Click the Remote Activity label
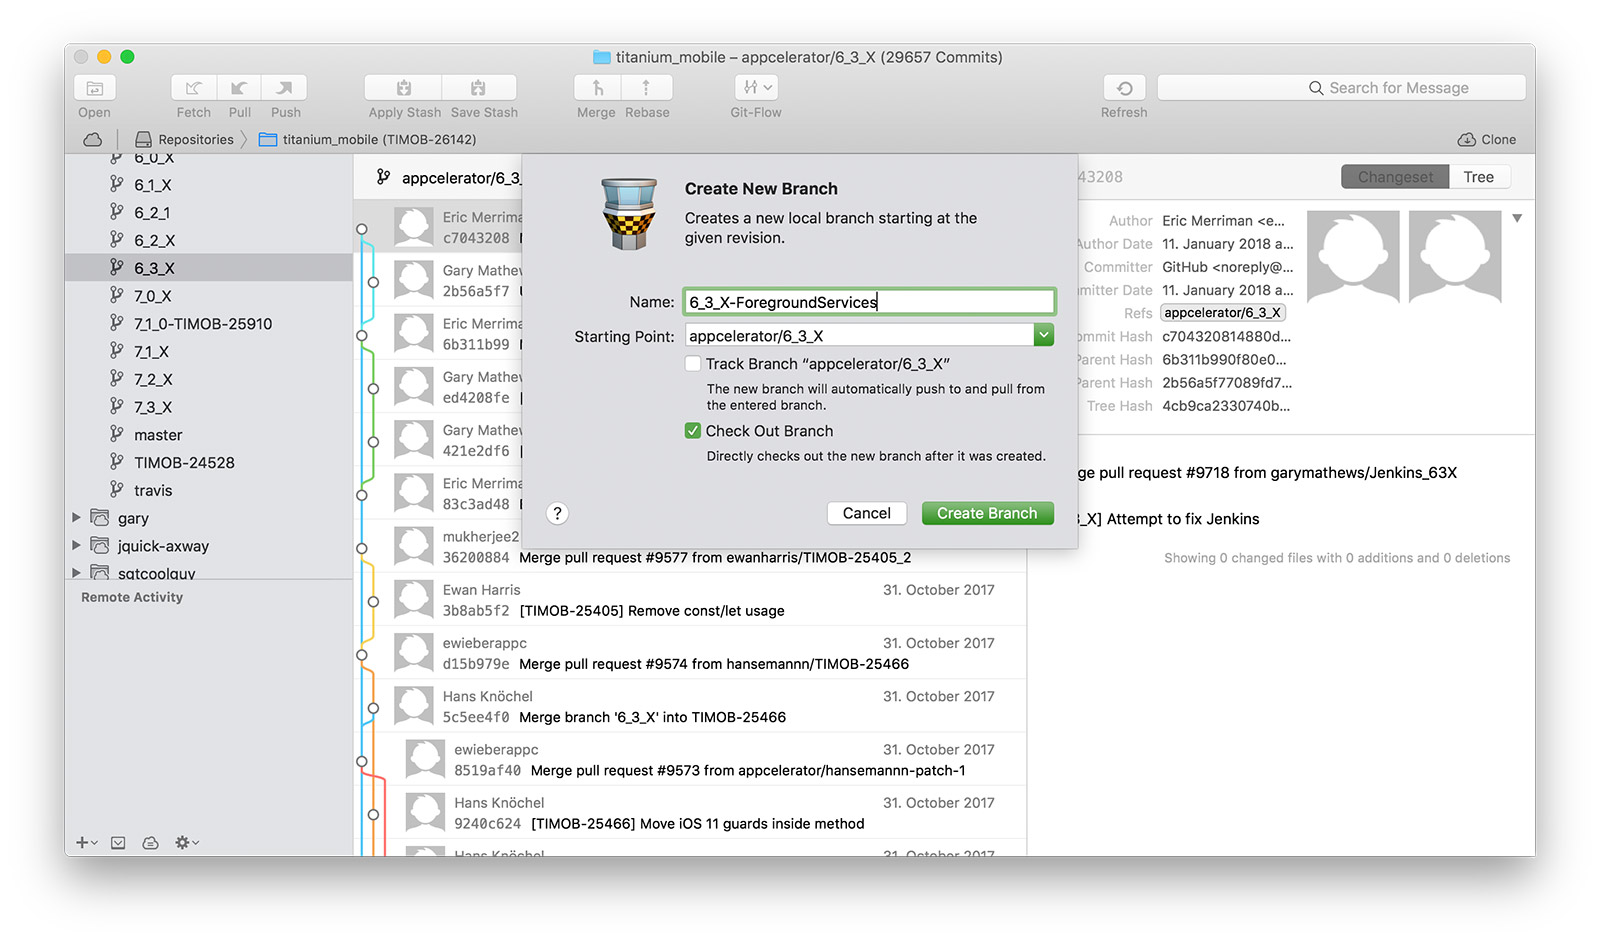Viewport: 1600px width, 942px height. coord(132,597)
